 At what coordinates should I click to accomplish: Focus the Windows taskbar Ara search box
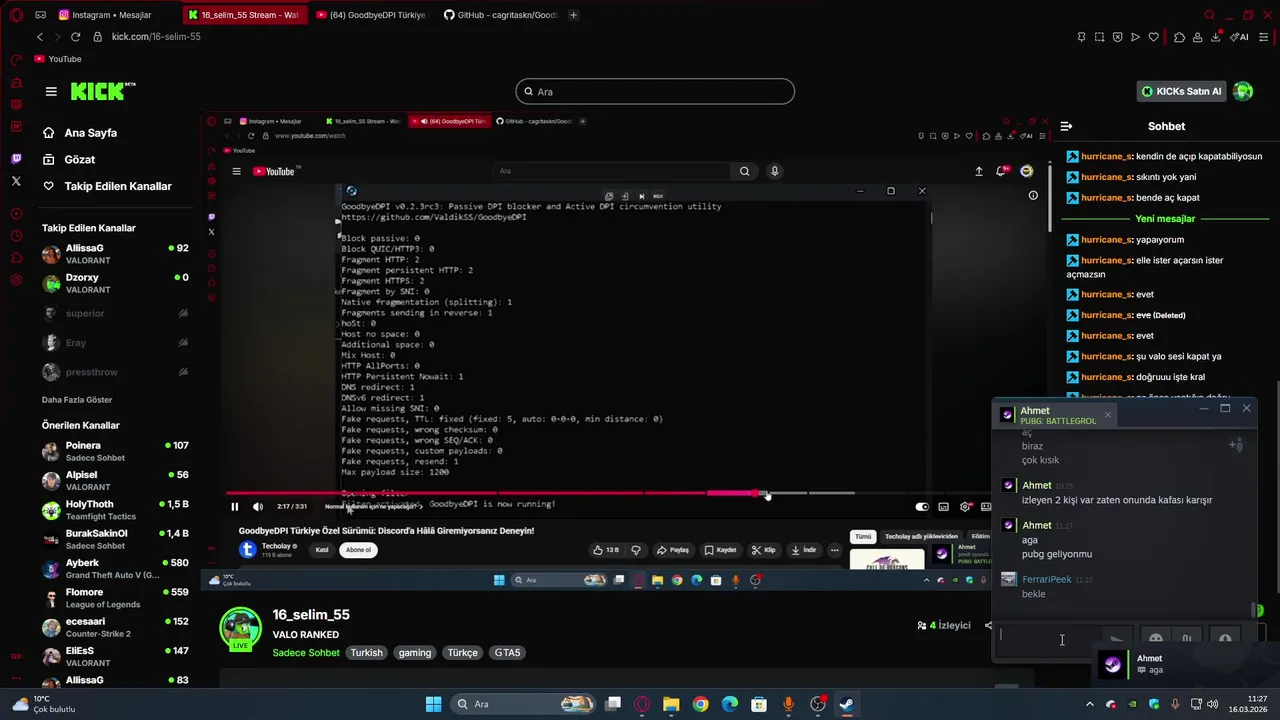(x=524, y=704)
